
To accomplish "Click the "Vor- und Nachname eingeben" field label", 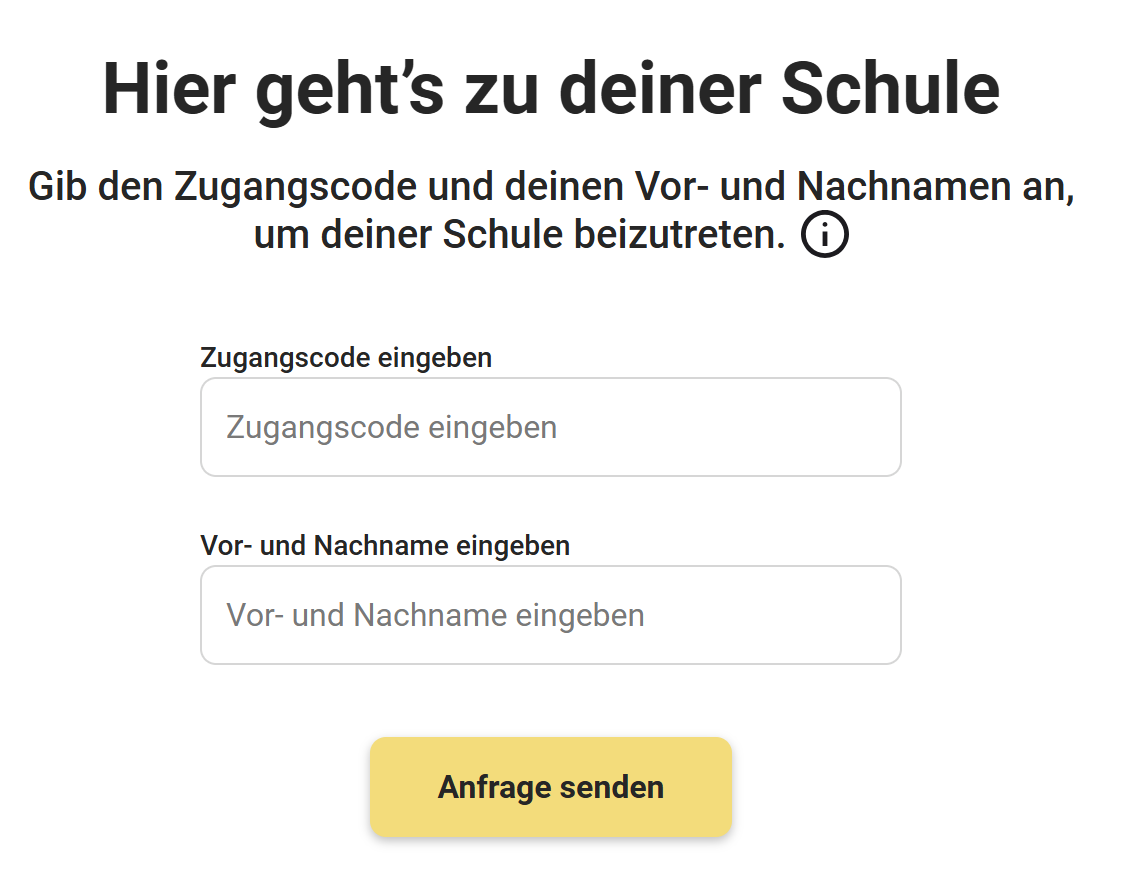I will pyautogui.click(x=385, y=546).
